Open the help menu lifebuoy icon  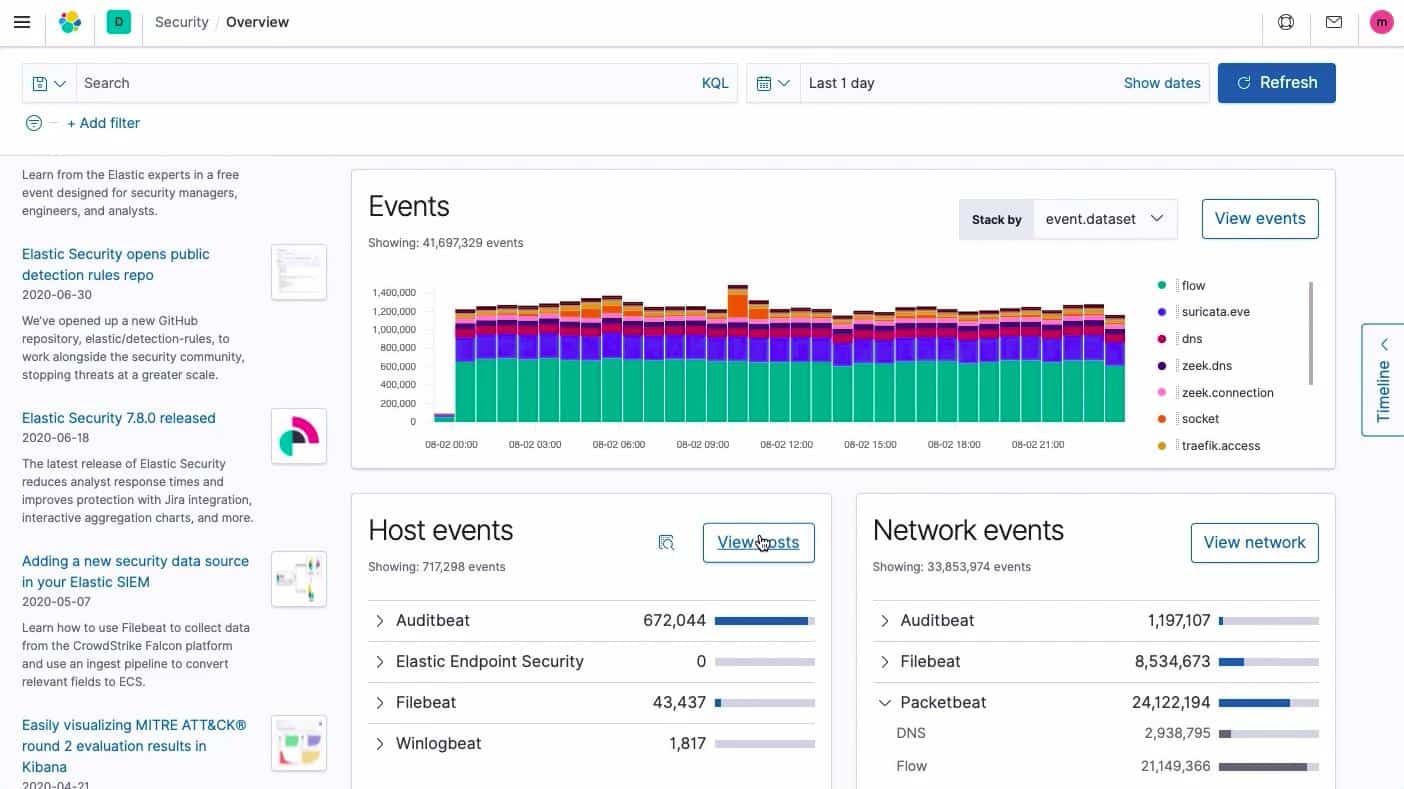1286,22
